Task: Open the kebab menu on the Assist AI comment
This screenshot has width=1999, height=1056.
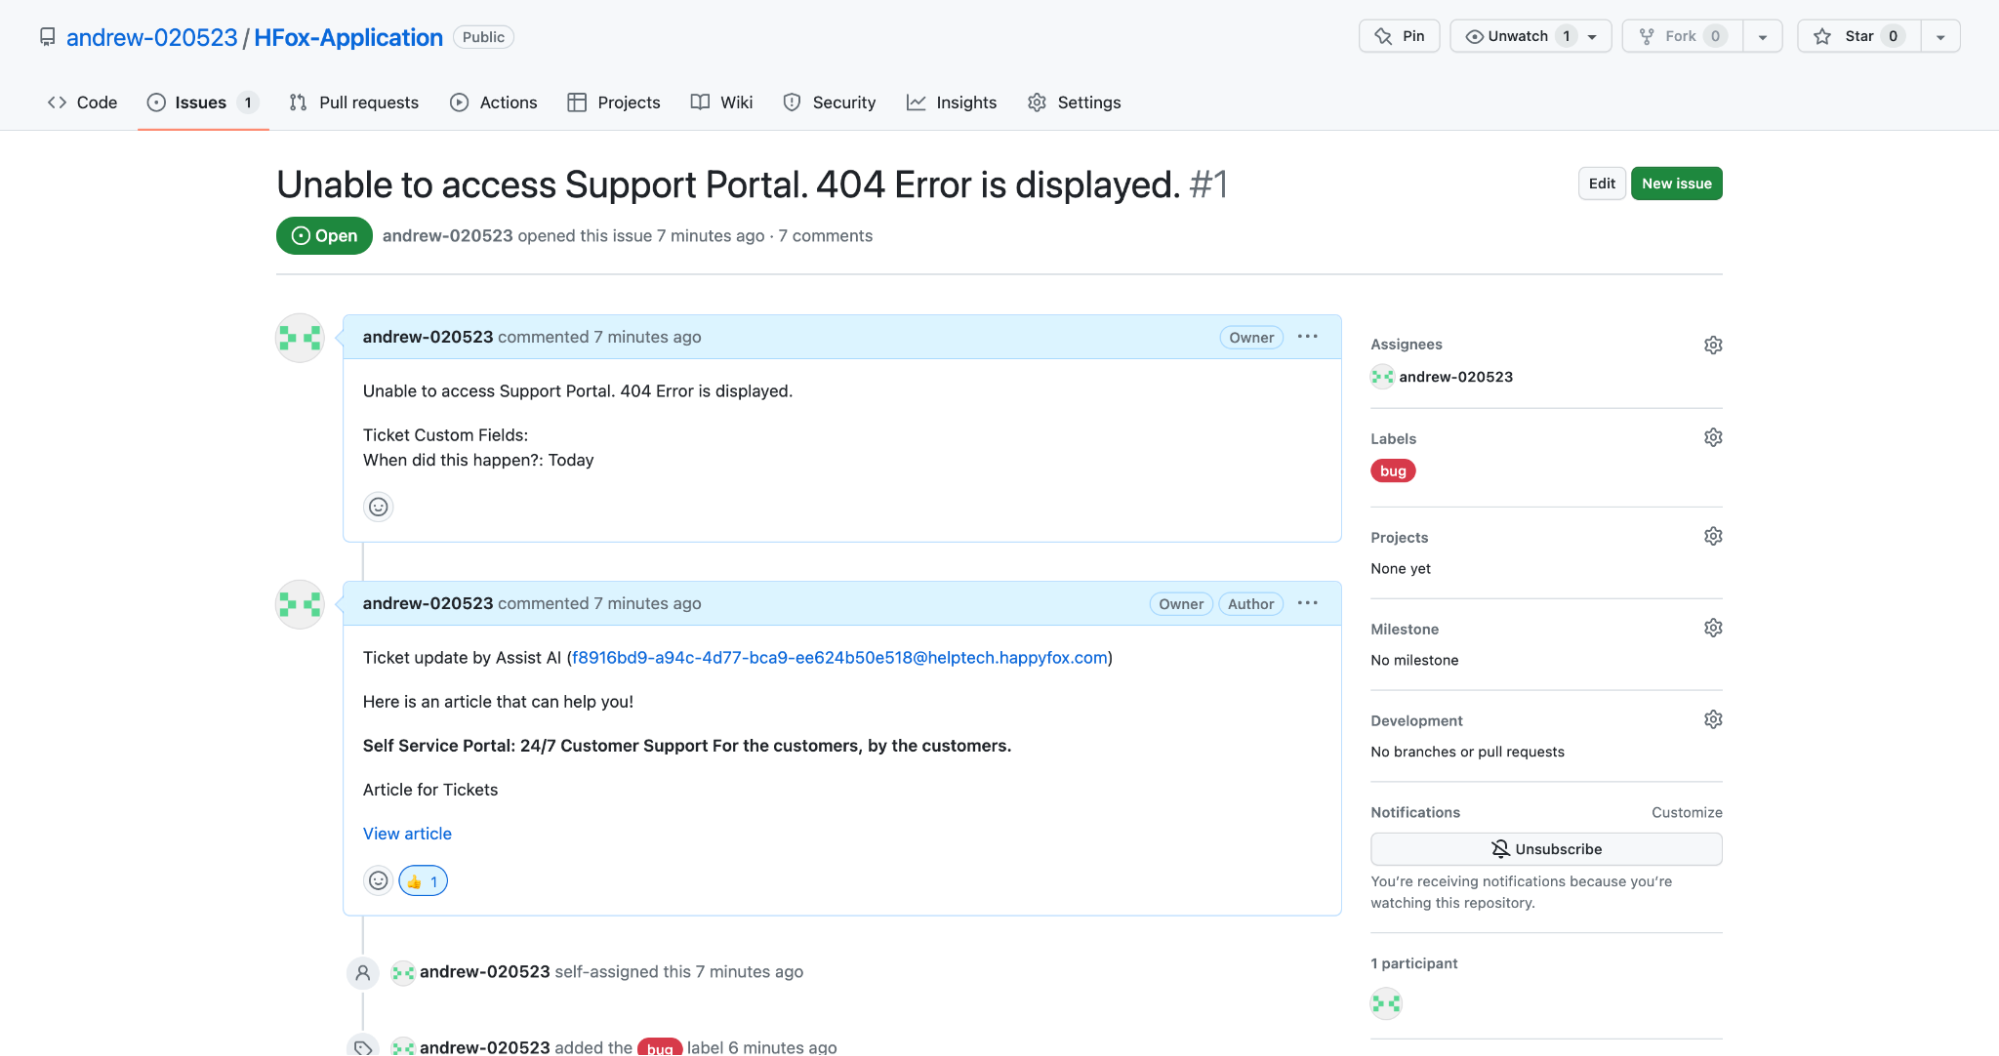Action: (x=1307, y=603)
